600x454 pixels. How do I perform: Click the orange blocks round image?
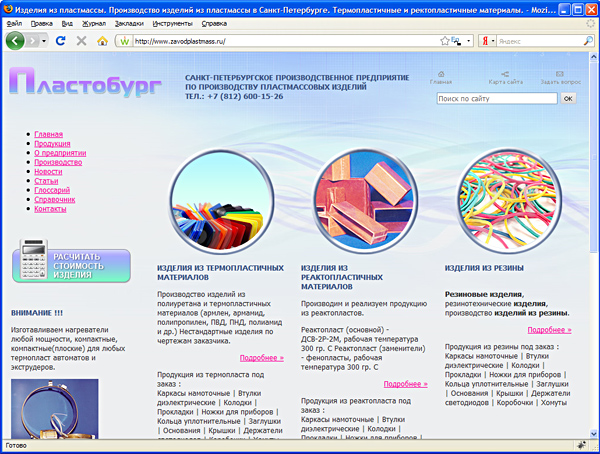[364, 201]
